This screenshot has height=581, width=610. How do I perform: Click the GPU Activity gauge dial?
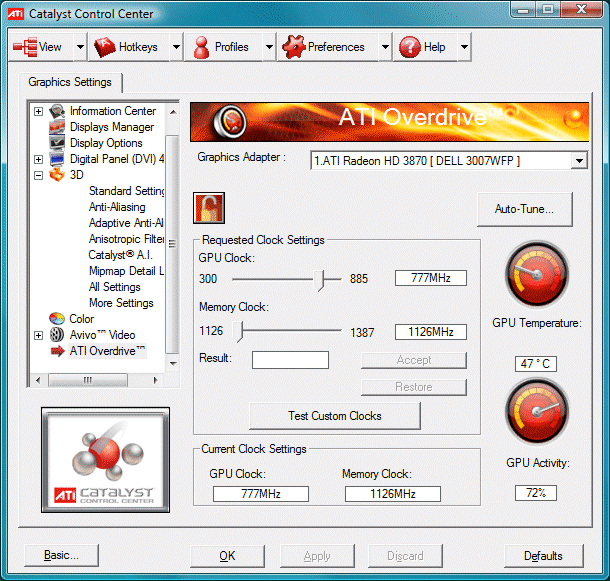point(537,411)
